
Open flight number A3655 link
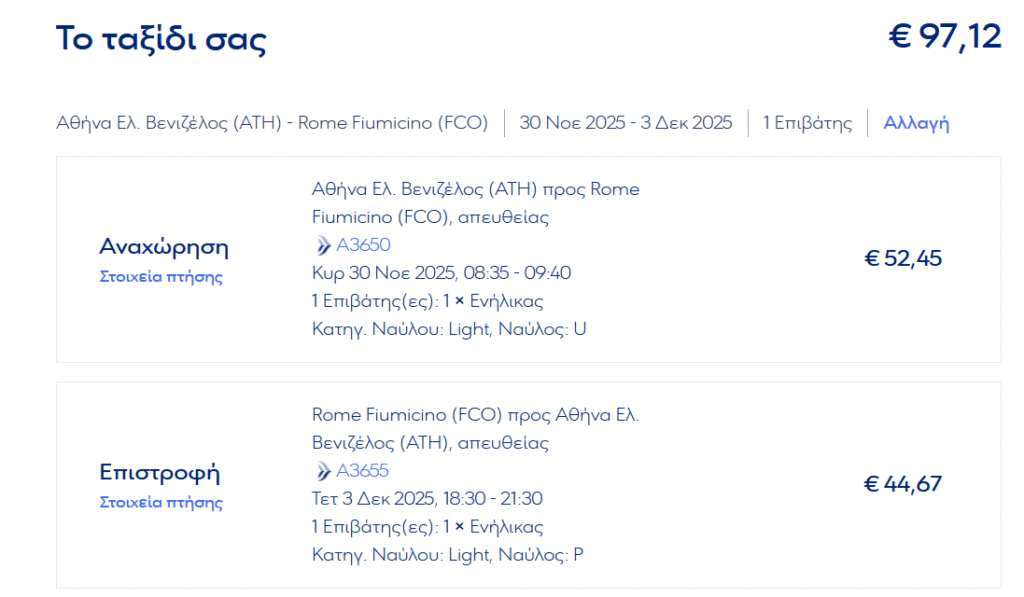point(362,471)
